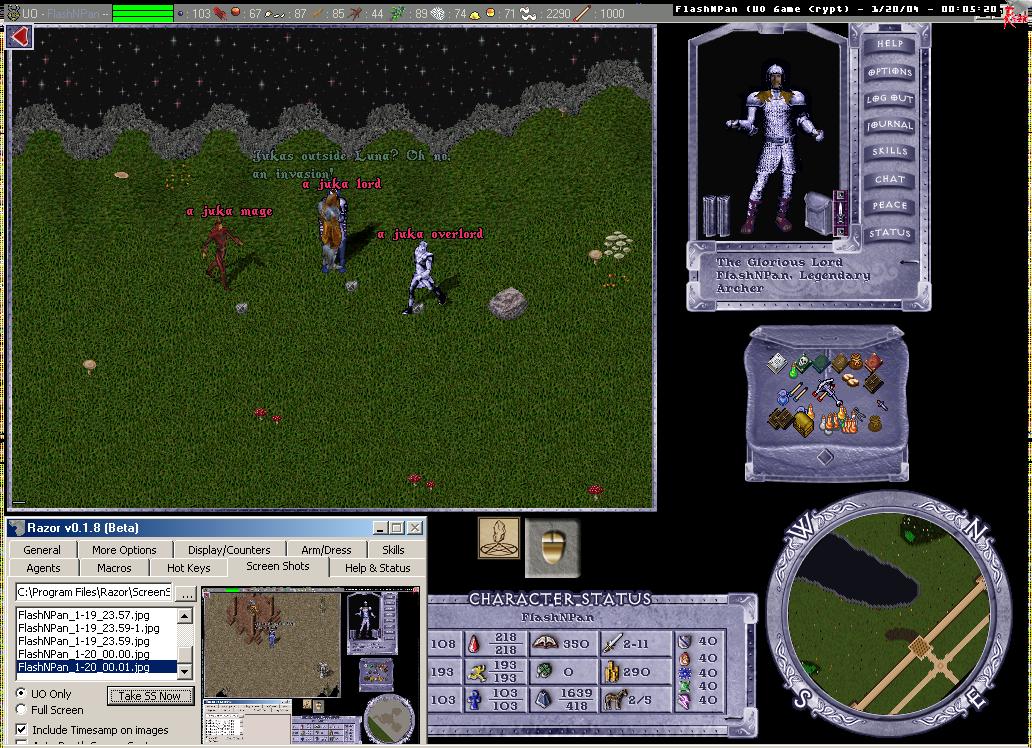Pick the small dagger in the backpack
The height and width of the screenshot is (748, 1032).
pos(882,405)
